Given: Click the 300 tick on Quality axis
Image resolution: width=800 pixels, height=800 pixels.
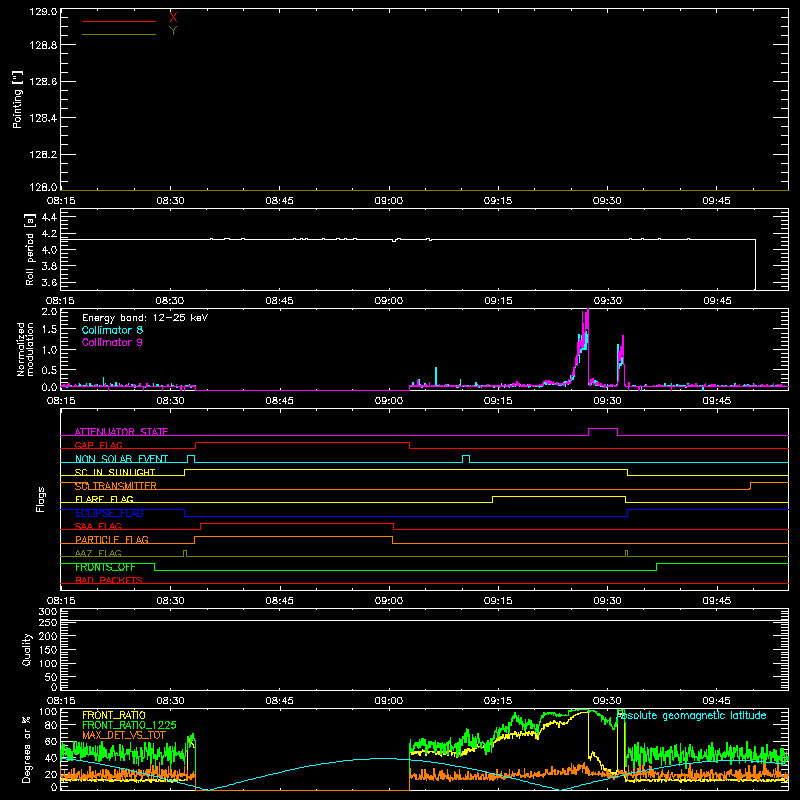Looking at the screenshot, I should point(48,612).
